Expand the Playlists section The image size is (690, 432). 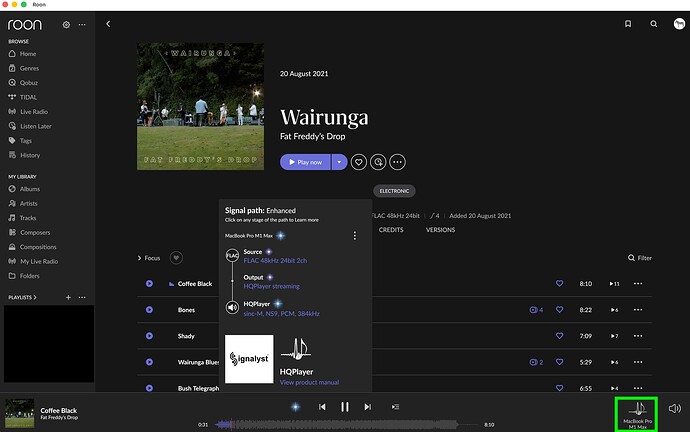point(22,297)
